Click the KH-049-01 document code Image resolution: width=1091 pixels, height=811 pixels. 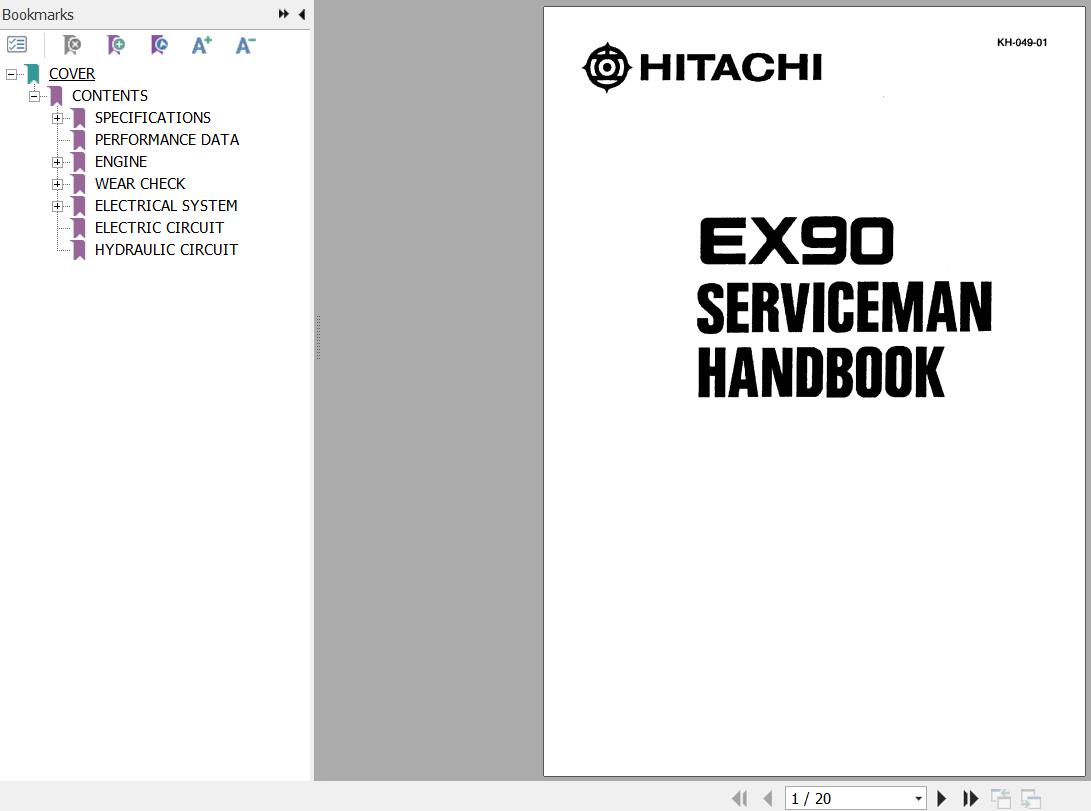pos(1021,42)
